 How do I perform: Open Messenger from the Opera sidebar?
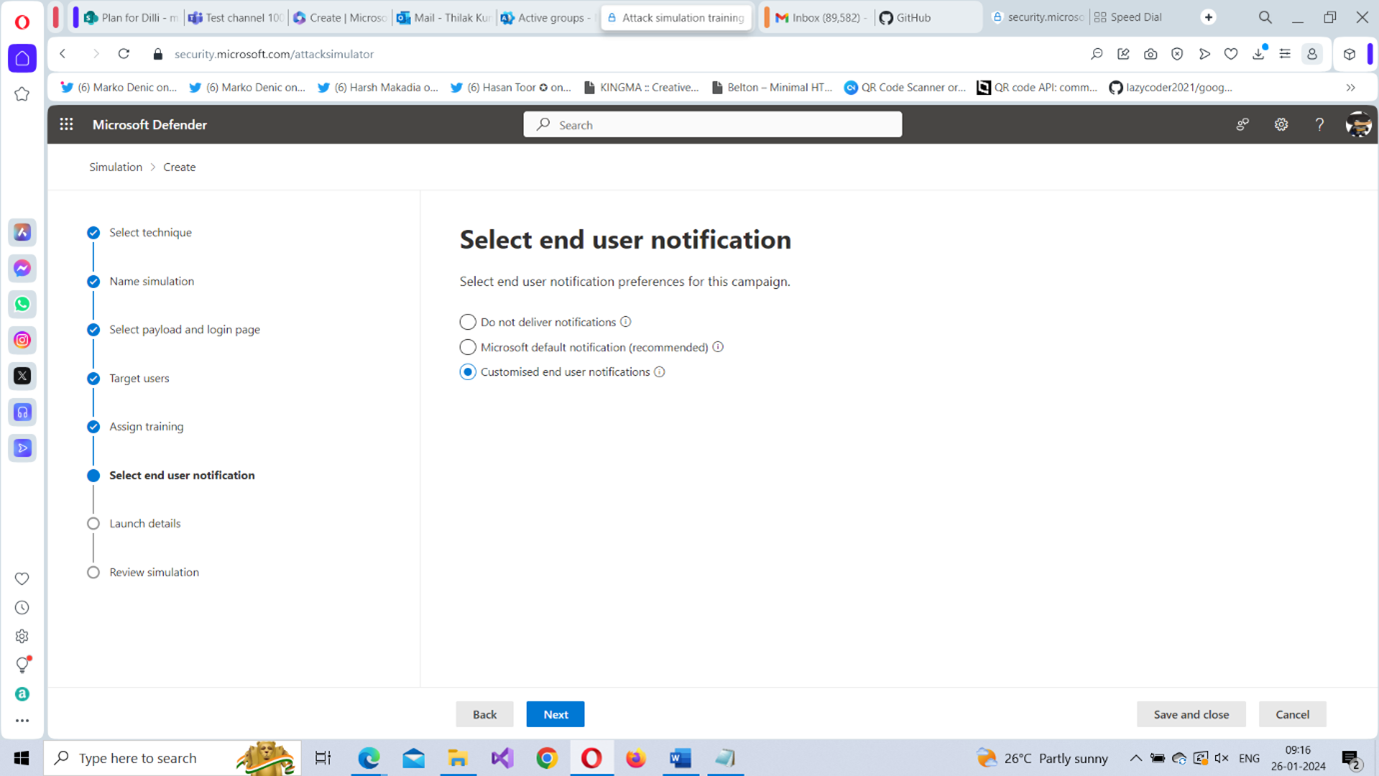pyautogui.click(x=22, y=268)
